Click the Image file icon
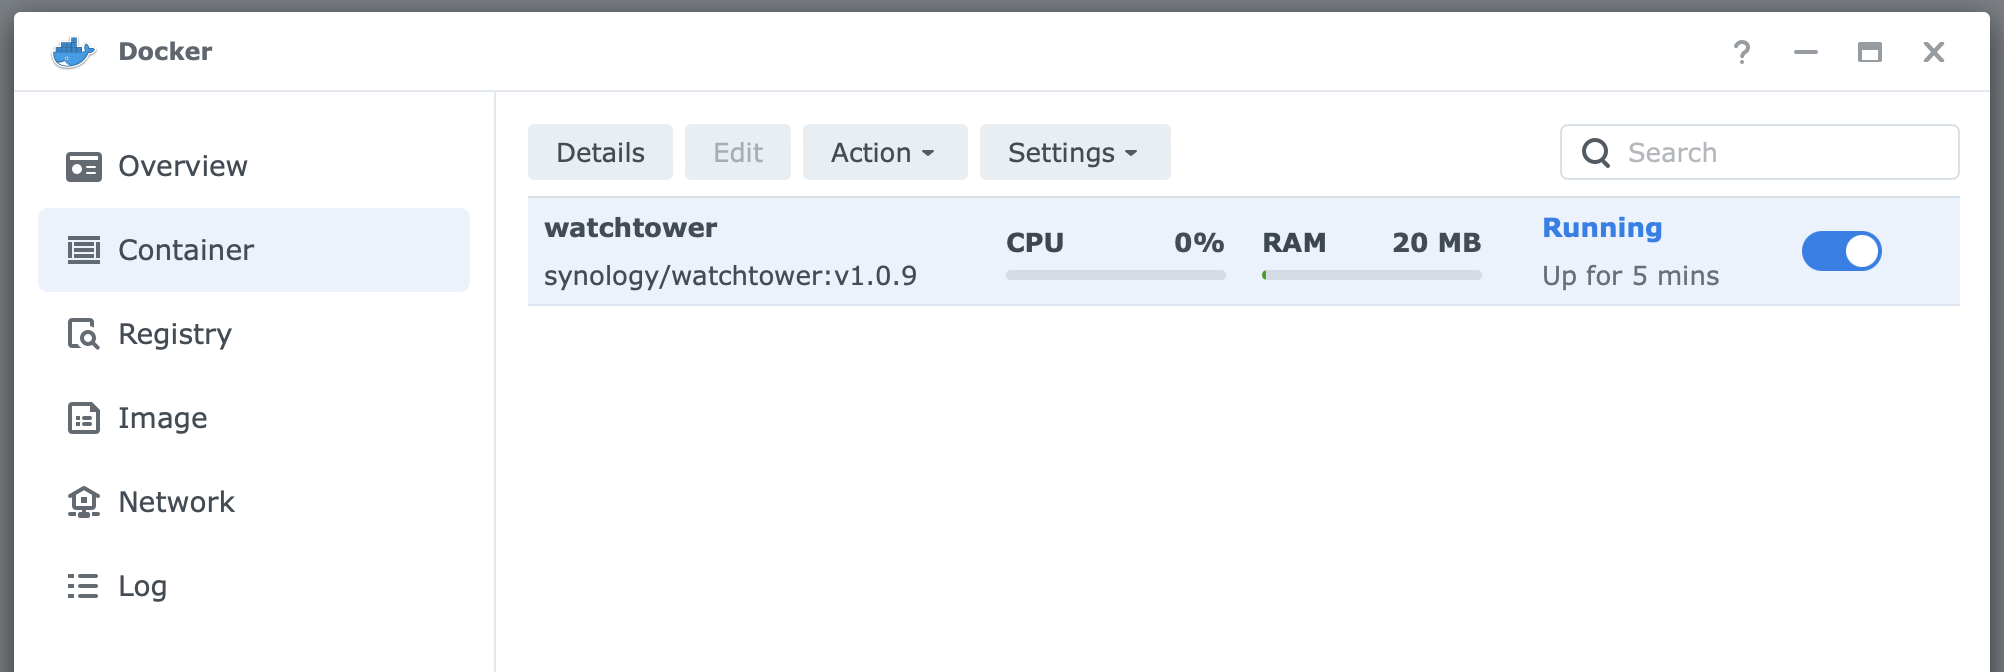This screenshot has width=2004, height=672. pos(84,418)
